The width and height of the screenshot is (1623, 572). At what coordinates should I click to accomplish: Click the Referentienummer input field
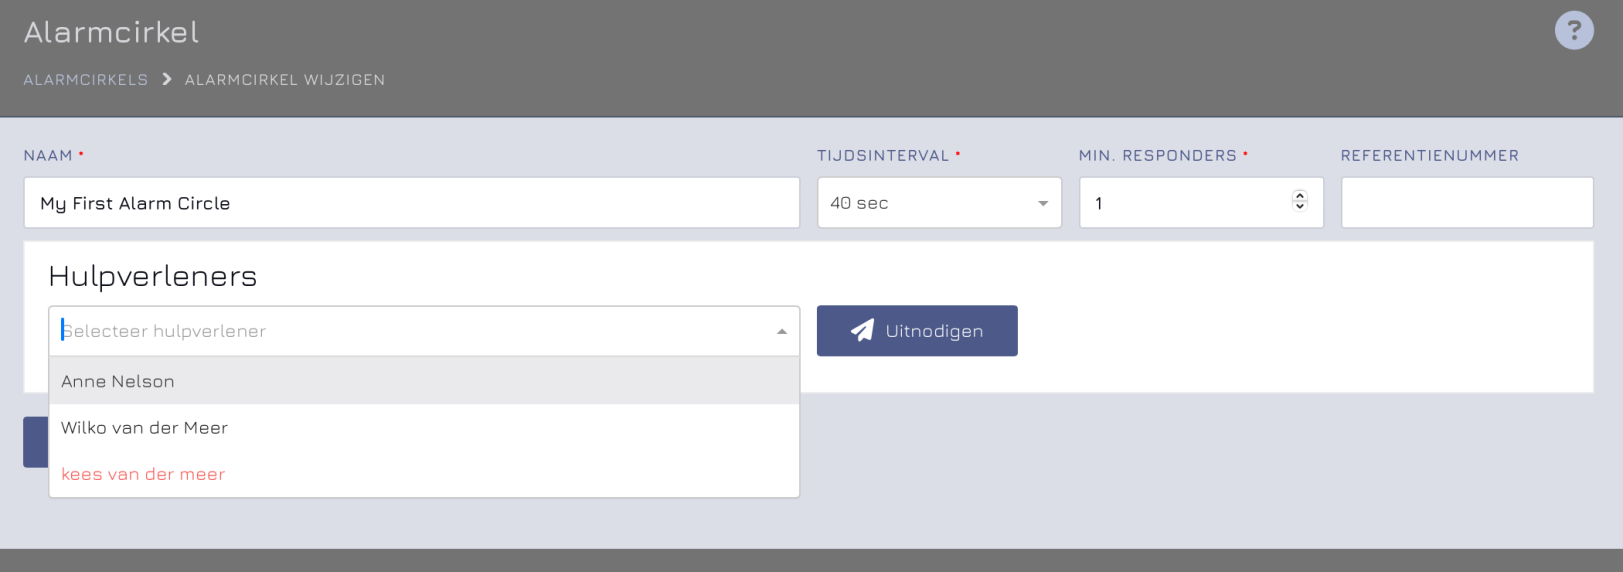tap(1467, 203)
